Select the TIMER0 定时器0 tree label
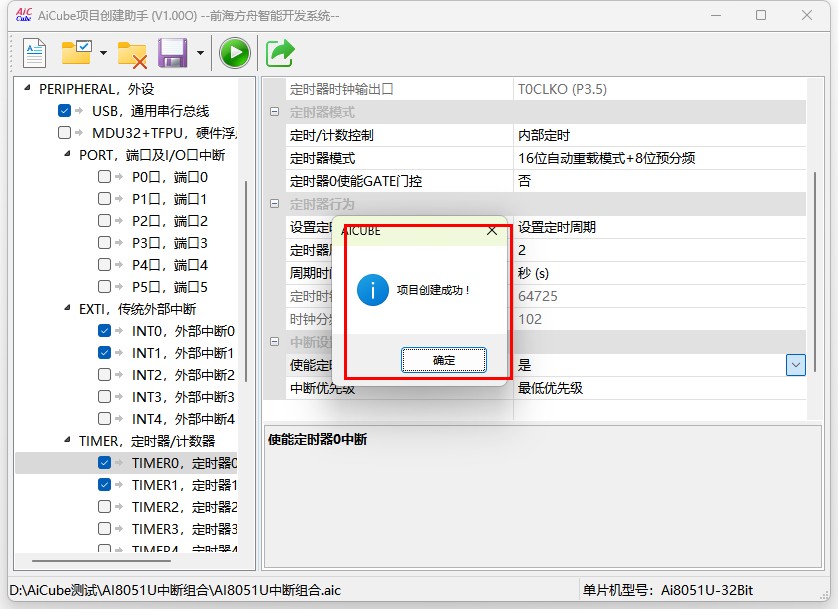This screenshot has width=838, height=609. tap(184, 463)
